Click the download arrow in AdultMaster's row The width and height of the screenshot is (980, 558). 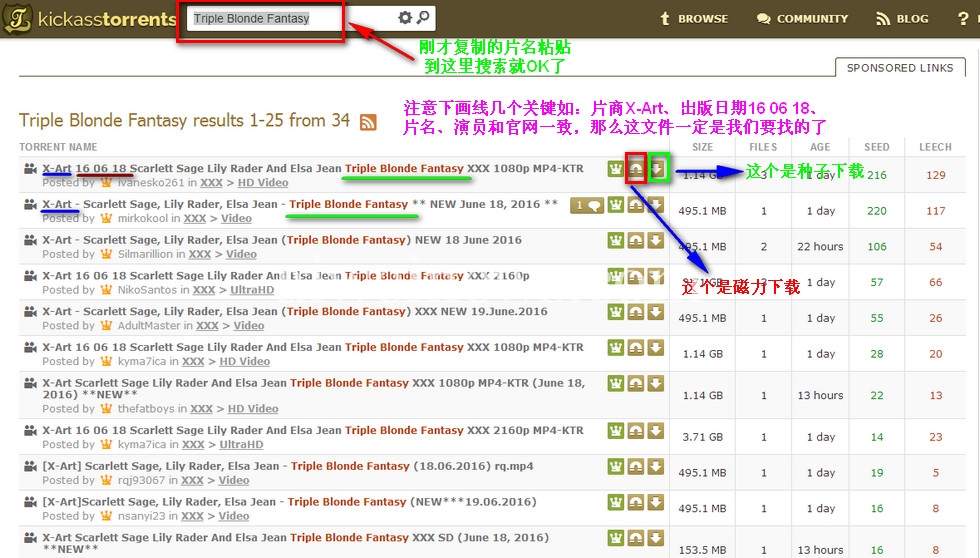(656, 312)
